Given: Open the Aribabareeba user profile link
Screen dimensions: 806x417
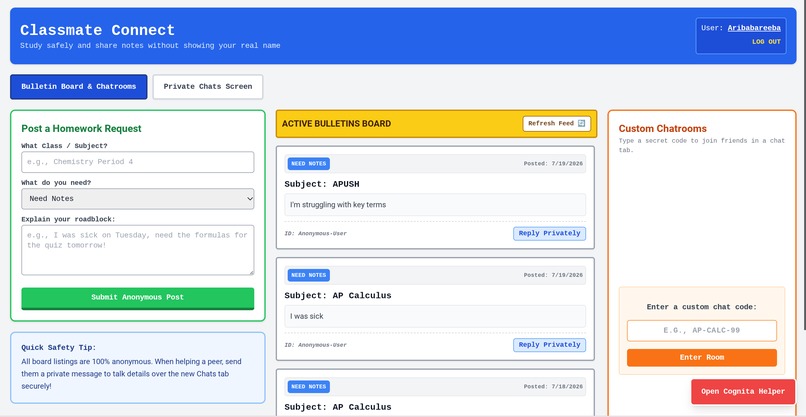Looking at the screenshot, I should coord(754,28).
